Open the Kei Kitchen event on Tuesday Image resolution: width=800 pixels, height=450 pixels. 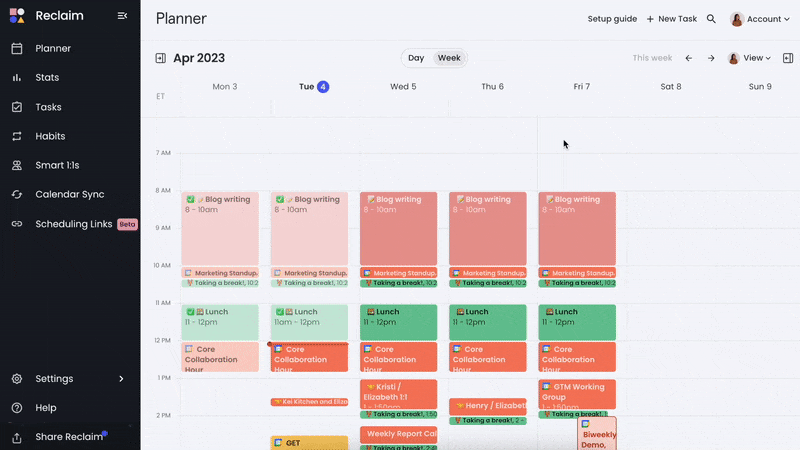point(309,402)
